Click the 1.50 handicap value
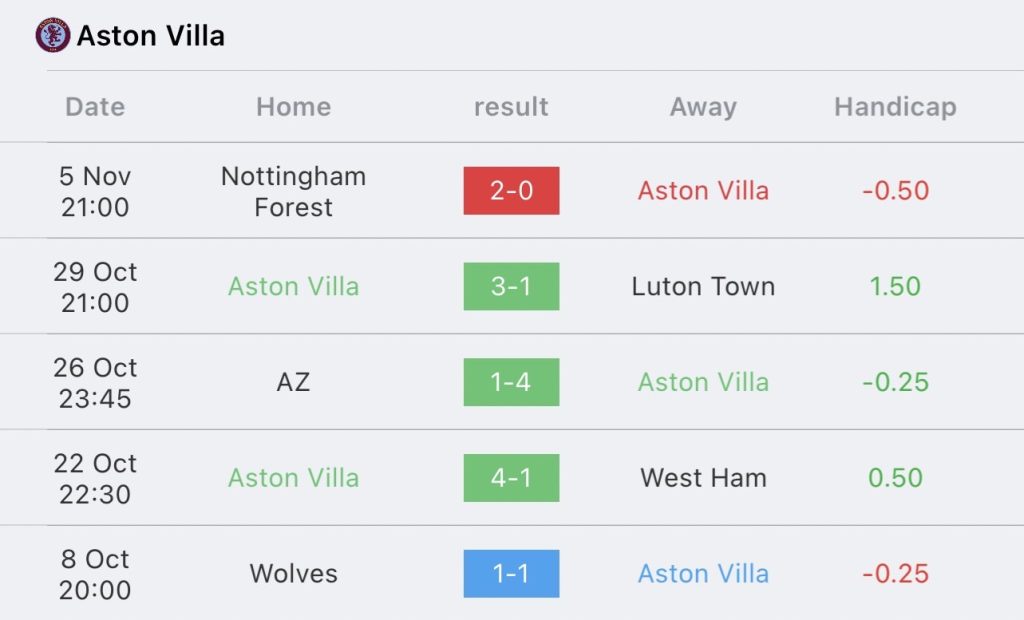Screen dimensions: 1024x620 (x=895, y=286)
